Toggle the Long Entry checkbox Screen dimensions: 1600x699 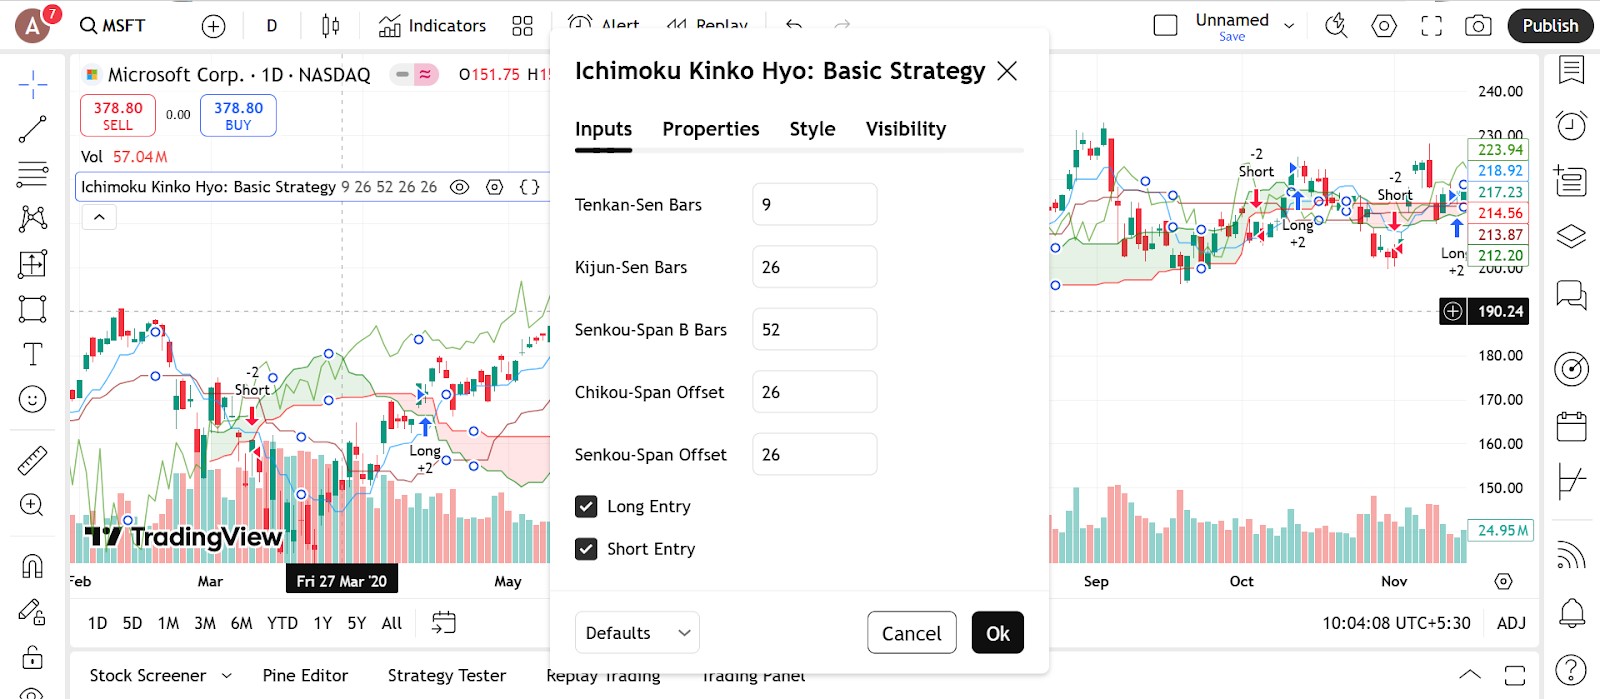[586, 506]
